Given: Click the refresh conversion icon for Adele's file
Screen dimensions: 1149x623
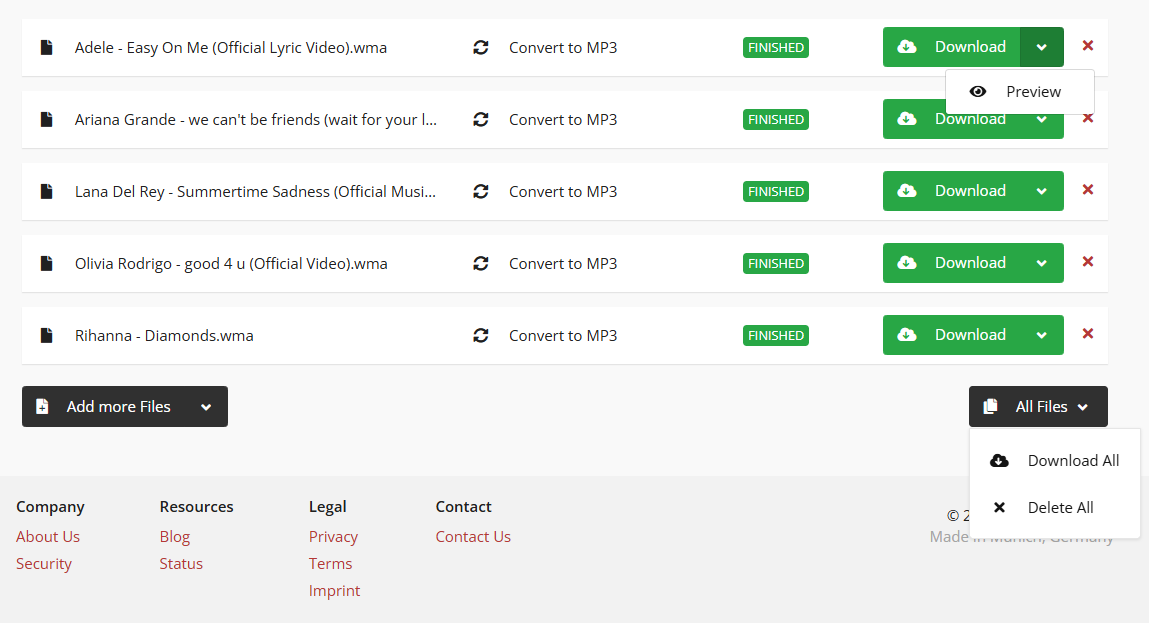Looking at the screenshot, I should point(481,47).
